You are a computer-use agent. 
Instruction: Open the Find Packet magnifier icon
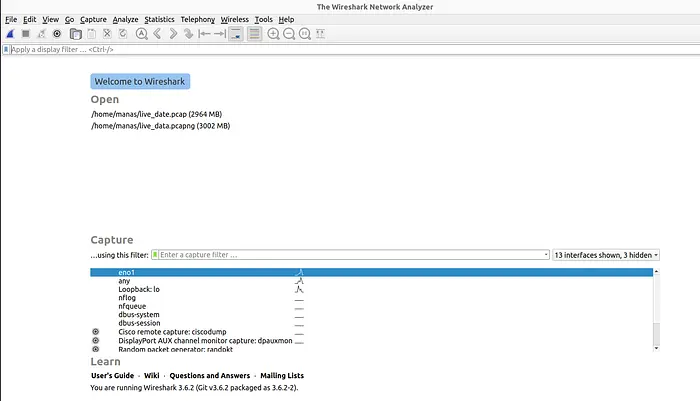(142, 34)
